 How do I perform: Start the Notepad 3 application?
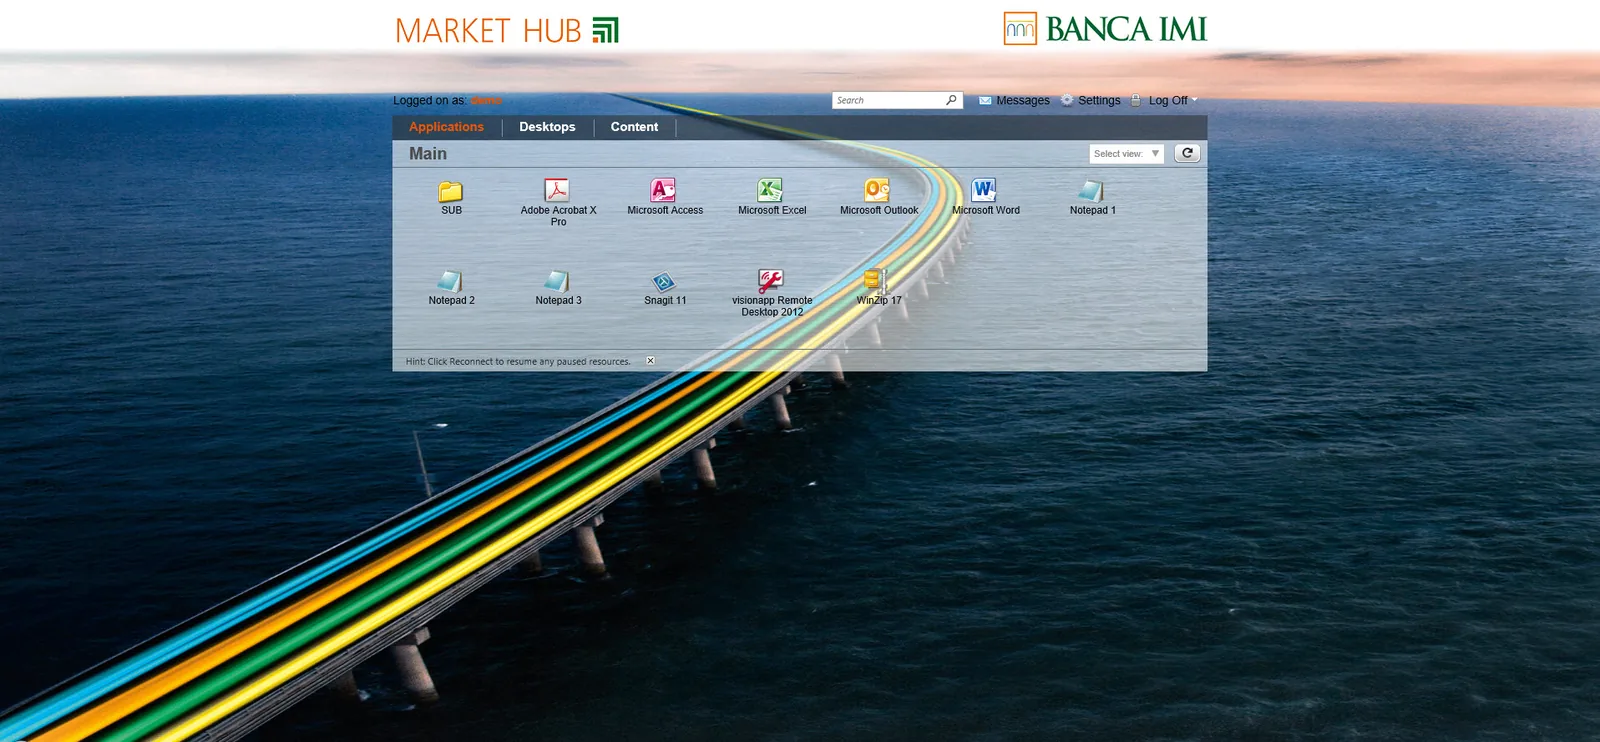[557, 281]
